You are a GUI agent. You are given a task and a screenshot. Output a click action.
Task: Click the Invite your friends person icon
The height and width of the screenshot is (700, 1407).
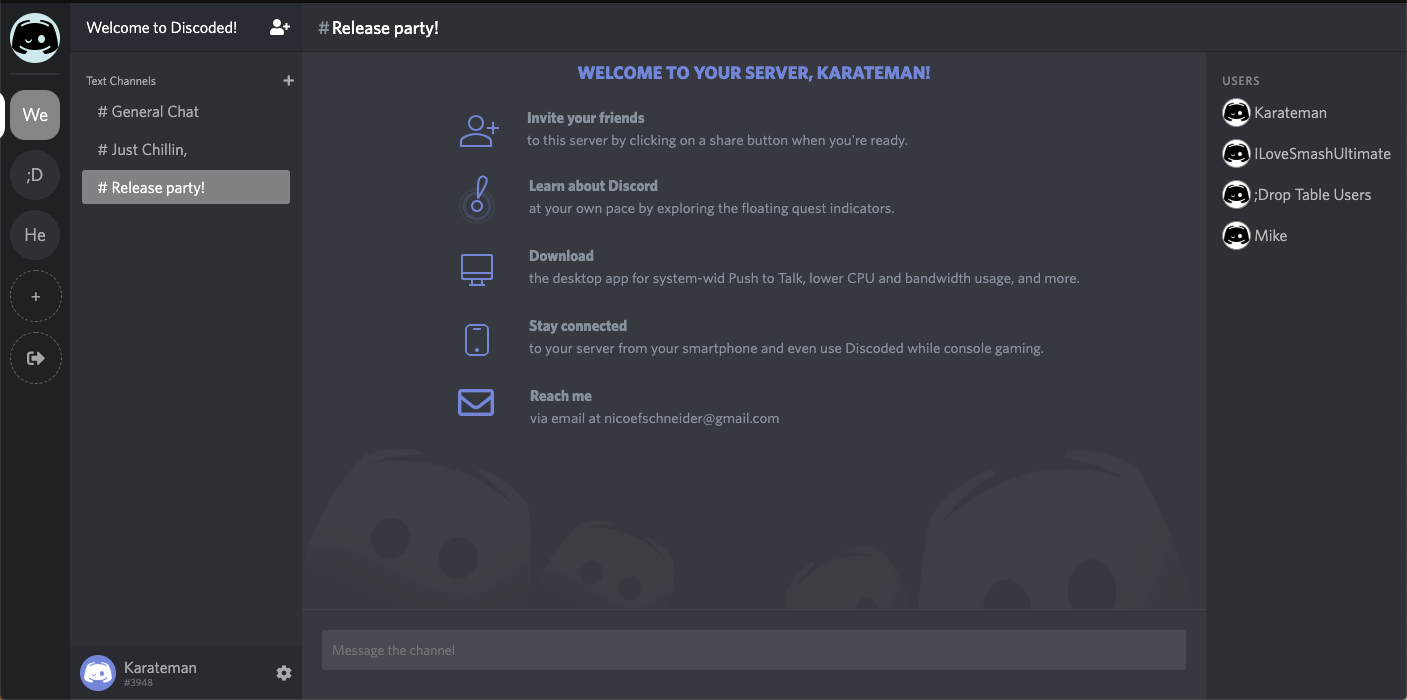tap(478, 130)
